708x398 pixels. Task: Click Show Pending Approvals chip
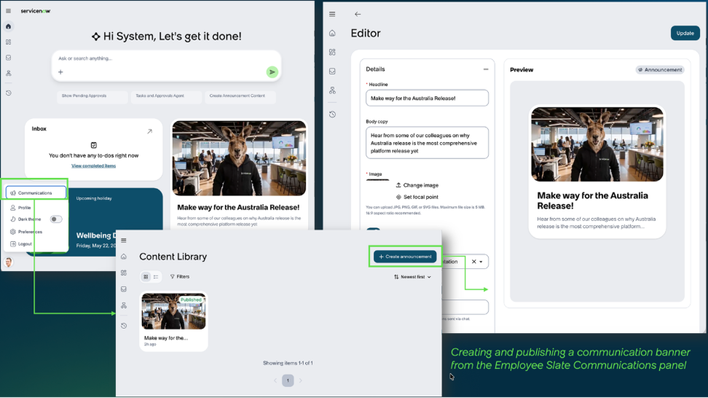(x=92, y=96)
